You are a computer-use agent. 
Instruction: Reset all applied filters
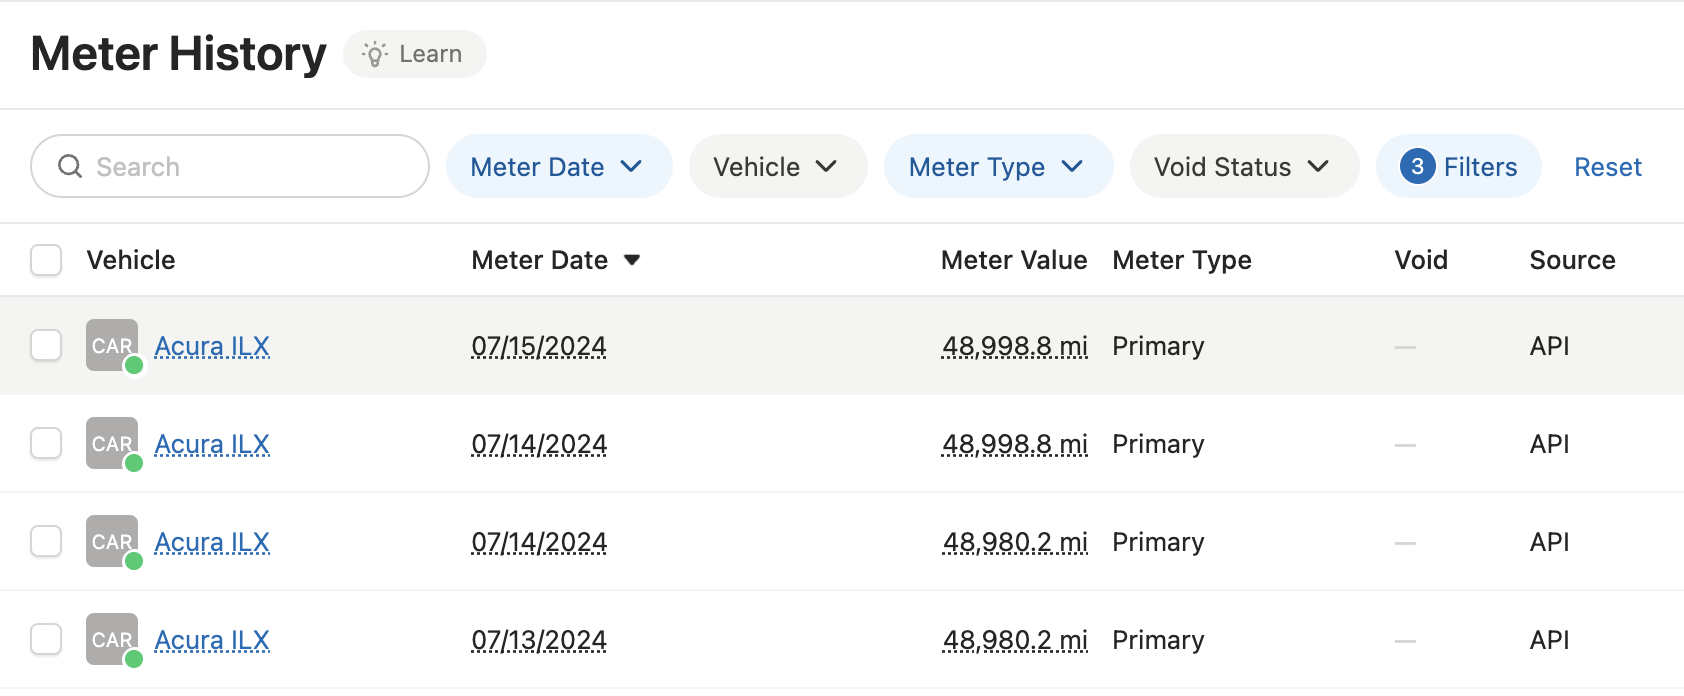1607,166
